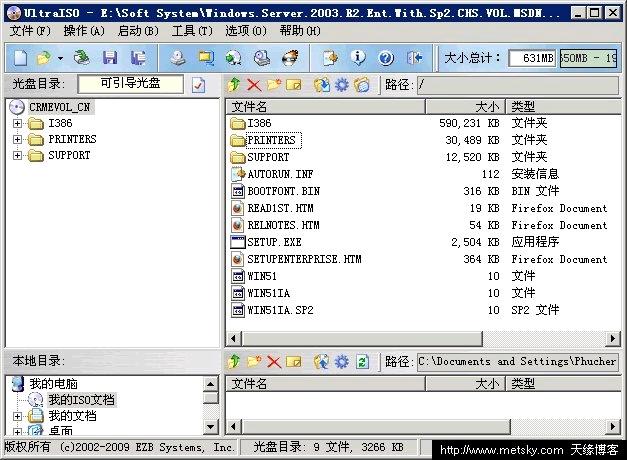The height and width of the screenshot is (460, 627).
Task: Open Help via question mark icon
Action: click(386, 58)
